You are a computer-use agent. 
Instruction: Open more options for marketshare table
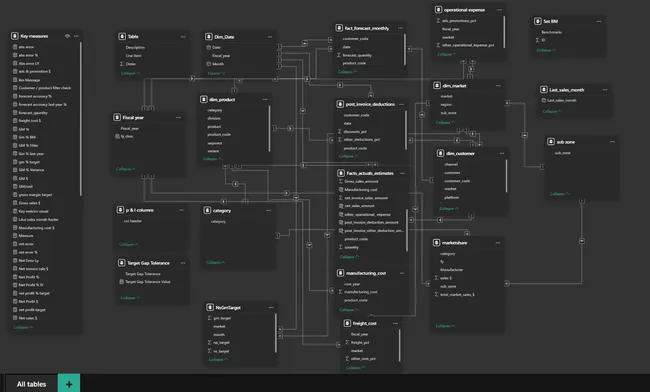point(498,243)
